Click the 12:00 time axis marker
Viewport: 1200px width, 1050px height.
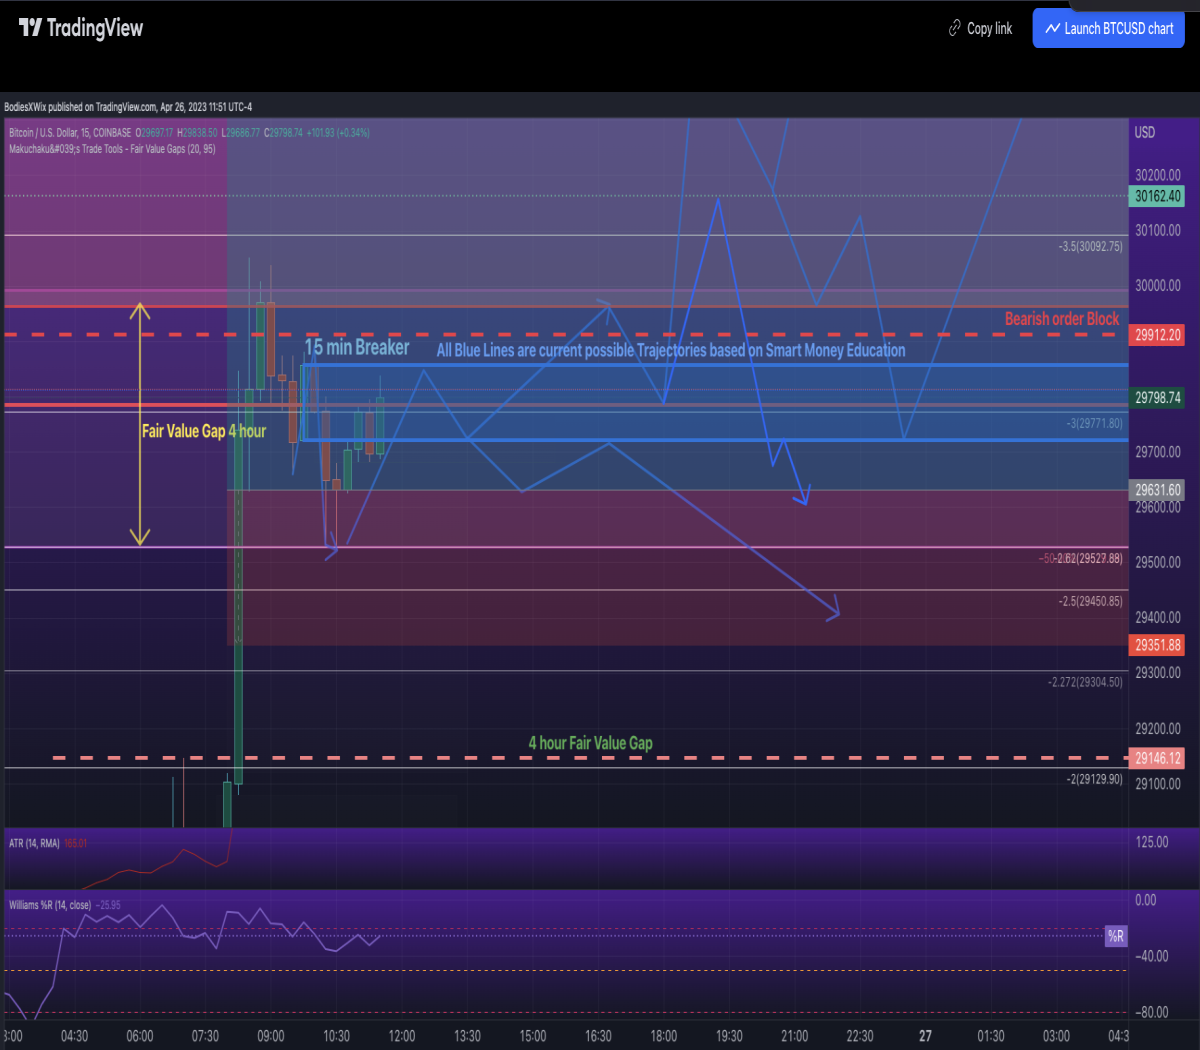[401, 1036]
